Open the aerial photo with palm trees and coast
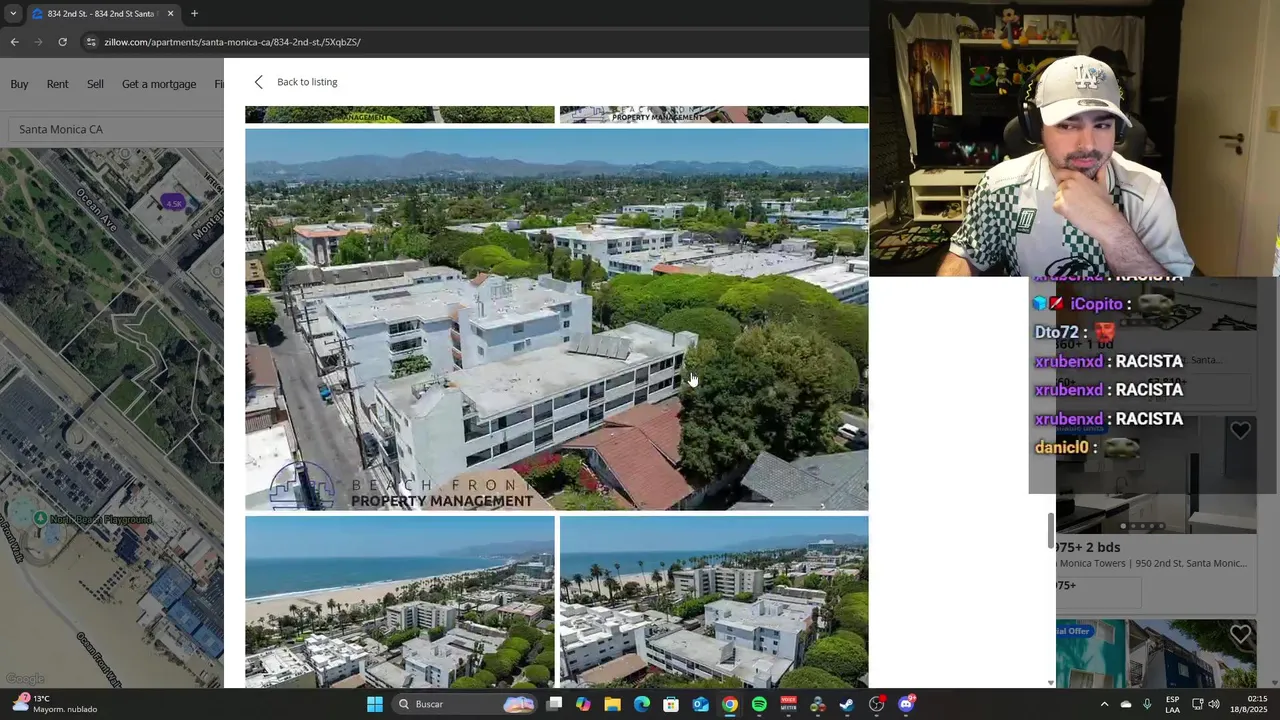 point(714,601)
